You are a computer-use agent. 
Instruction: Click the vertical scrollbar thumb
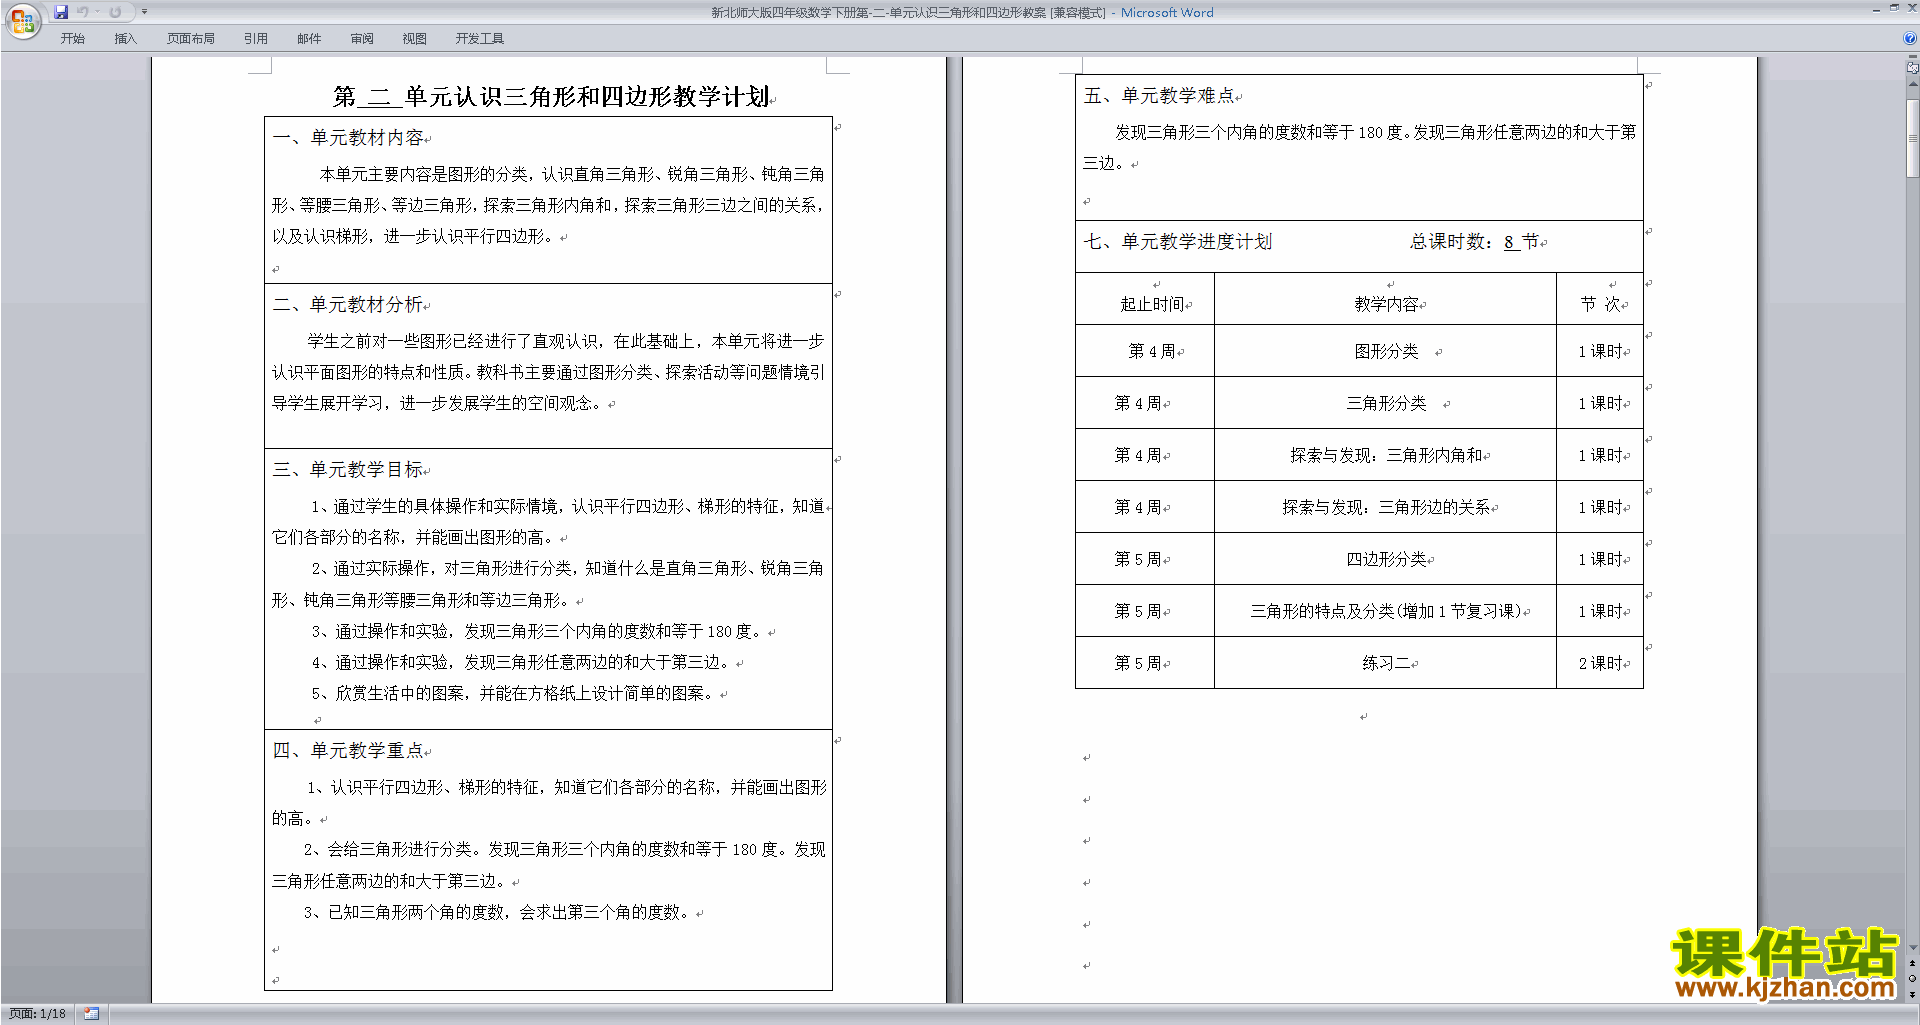(1913, 139)
